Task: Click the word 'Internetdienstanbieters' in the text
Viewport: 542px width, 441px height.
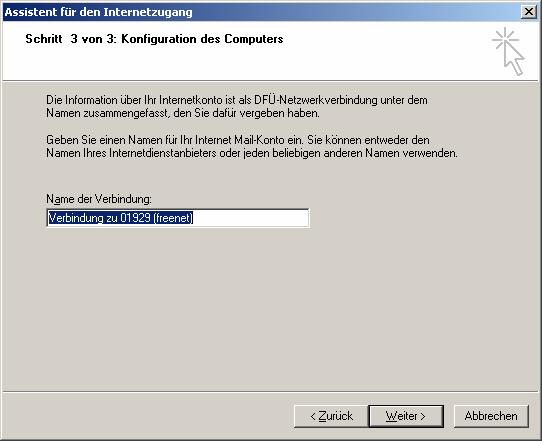Action: pyautogui.click(x=163, y=153)
